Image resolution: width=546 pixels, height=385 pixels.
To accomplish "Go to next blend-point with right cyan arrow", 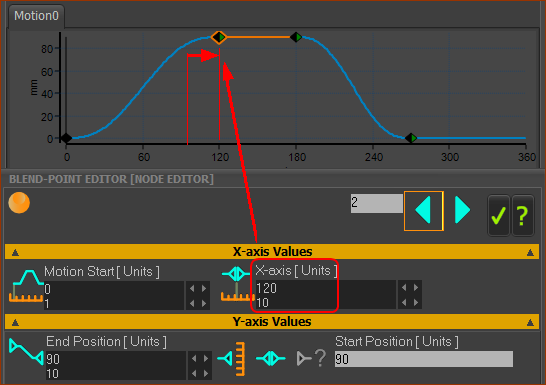I will [x=463, y=210].
